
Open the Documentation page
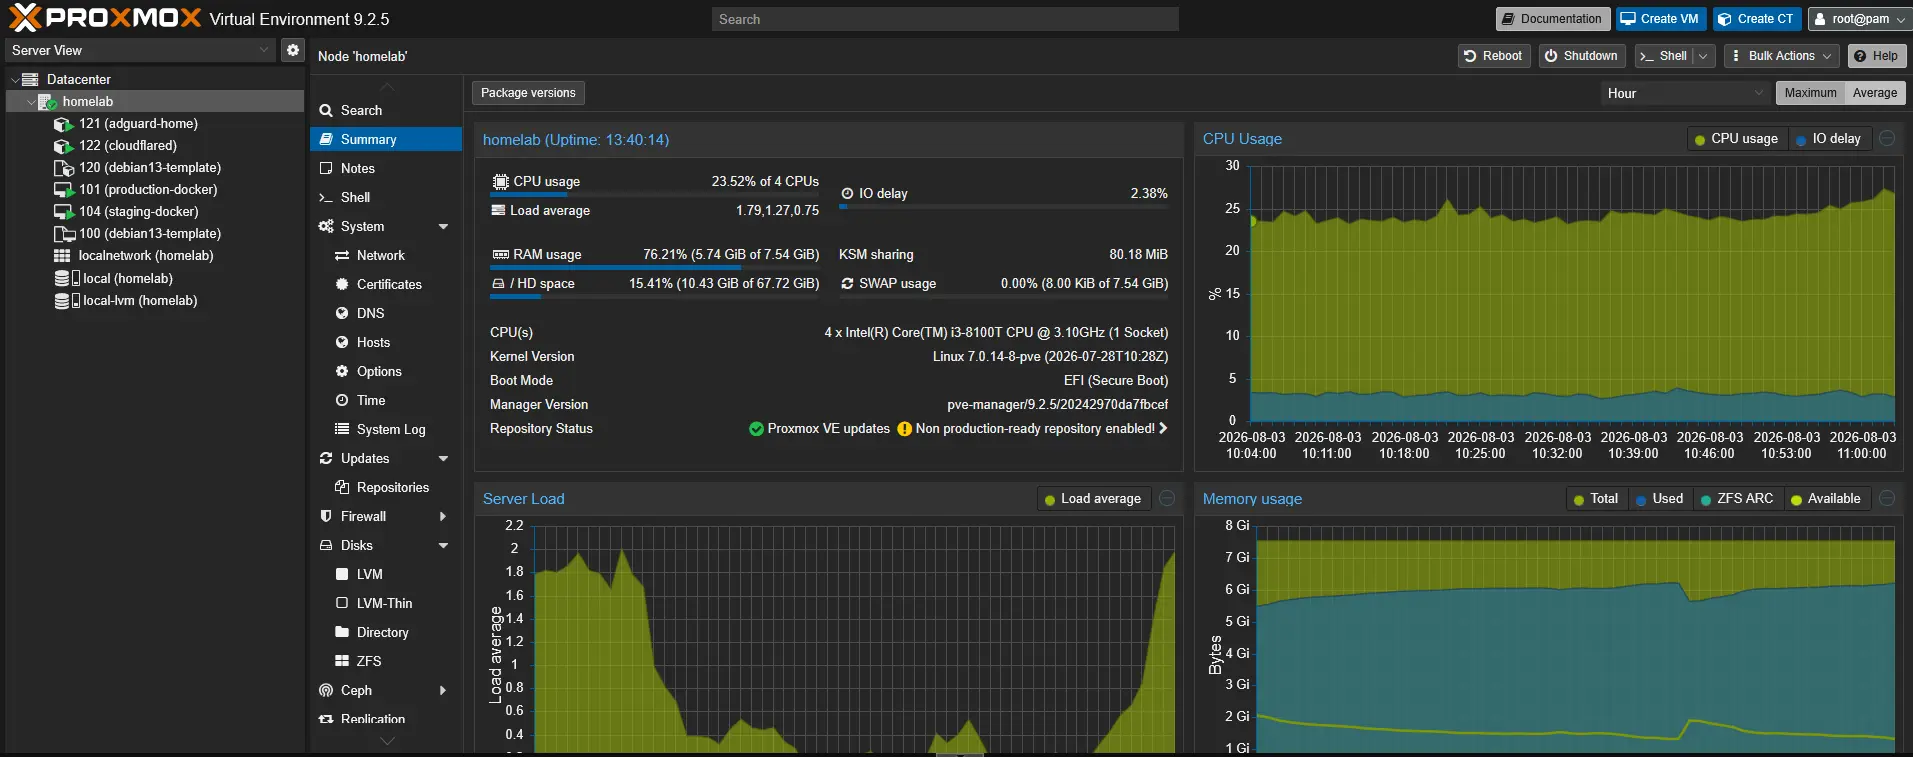coord(1552,19)
